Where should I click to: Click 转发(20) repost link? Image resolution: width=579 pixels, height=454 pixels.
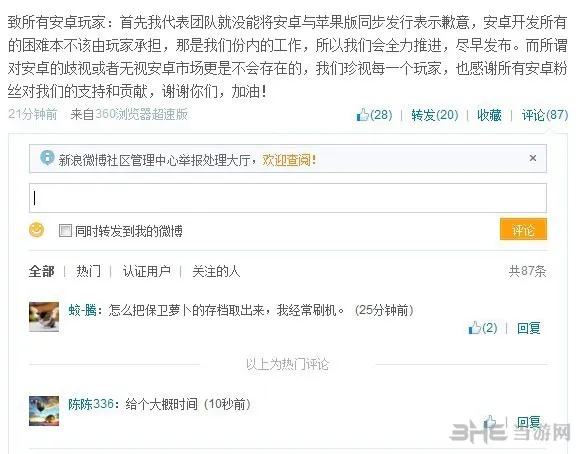pyautogui.click(x=435, y=115)
